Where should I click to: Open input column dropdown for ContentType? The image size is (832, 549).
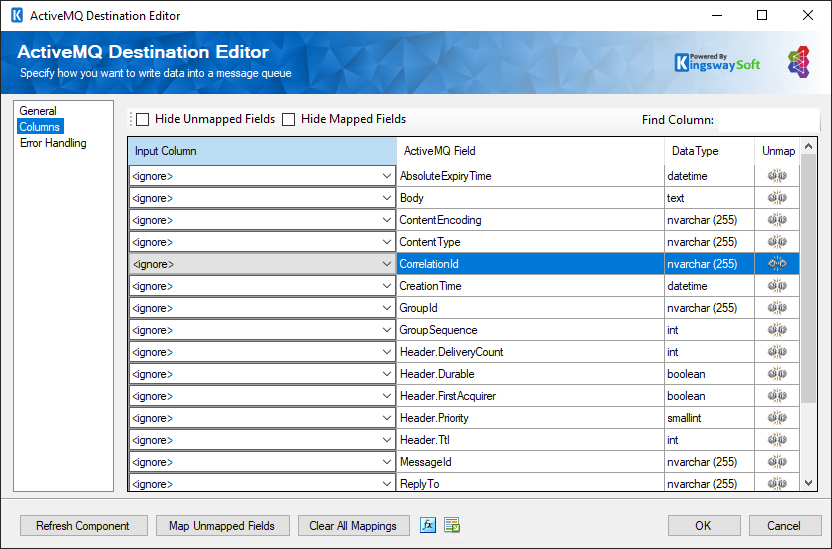387,242
